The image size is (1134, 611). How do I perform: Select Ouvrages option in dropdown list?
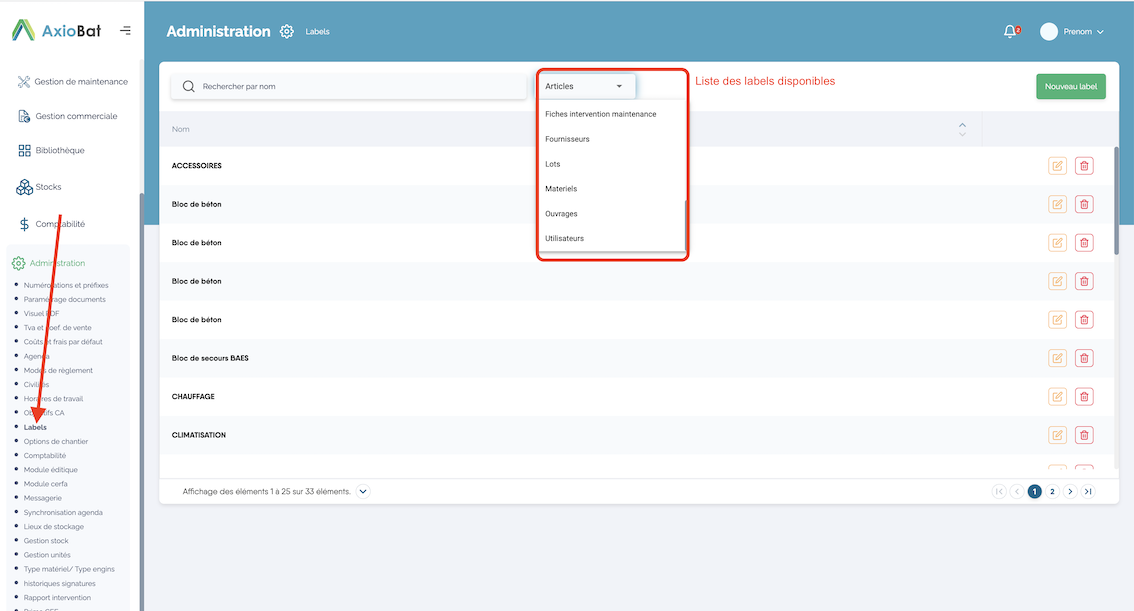(x=561, y=213)
